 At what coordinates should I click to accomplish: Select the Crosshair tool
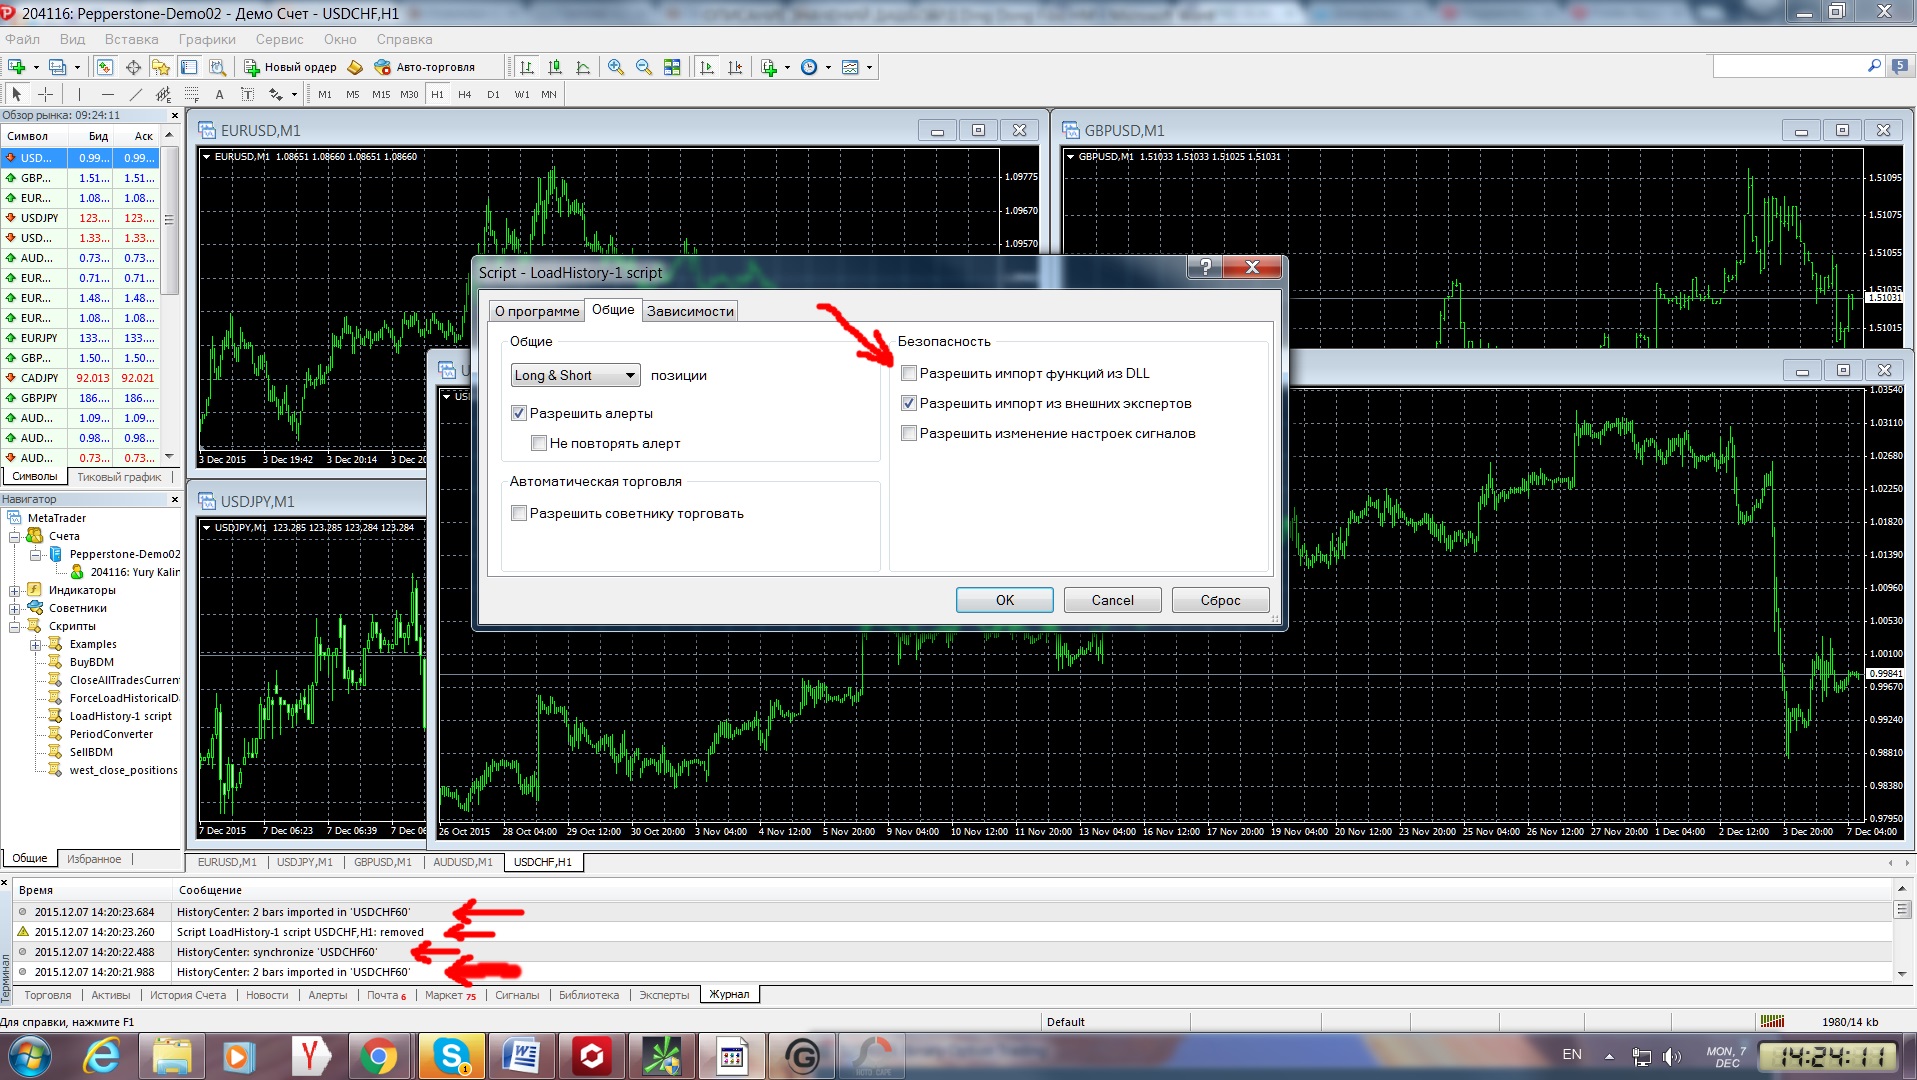click(x=45, y=94)
